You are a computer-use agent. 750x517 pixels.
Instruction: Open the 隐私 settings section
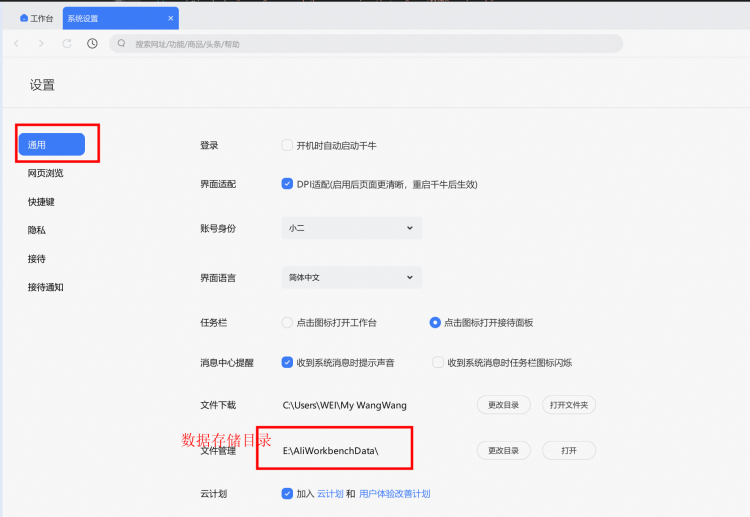(36, 230)
